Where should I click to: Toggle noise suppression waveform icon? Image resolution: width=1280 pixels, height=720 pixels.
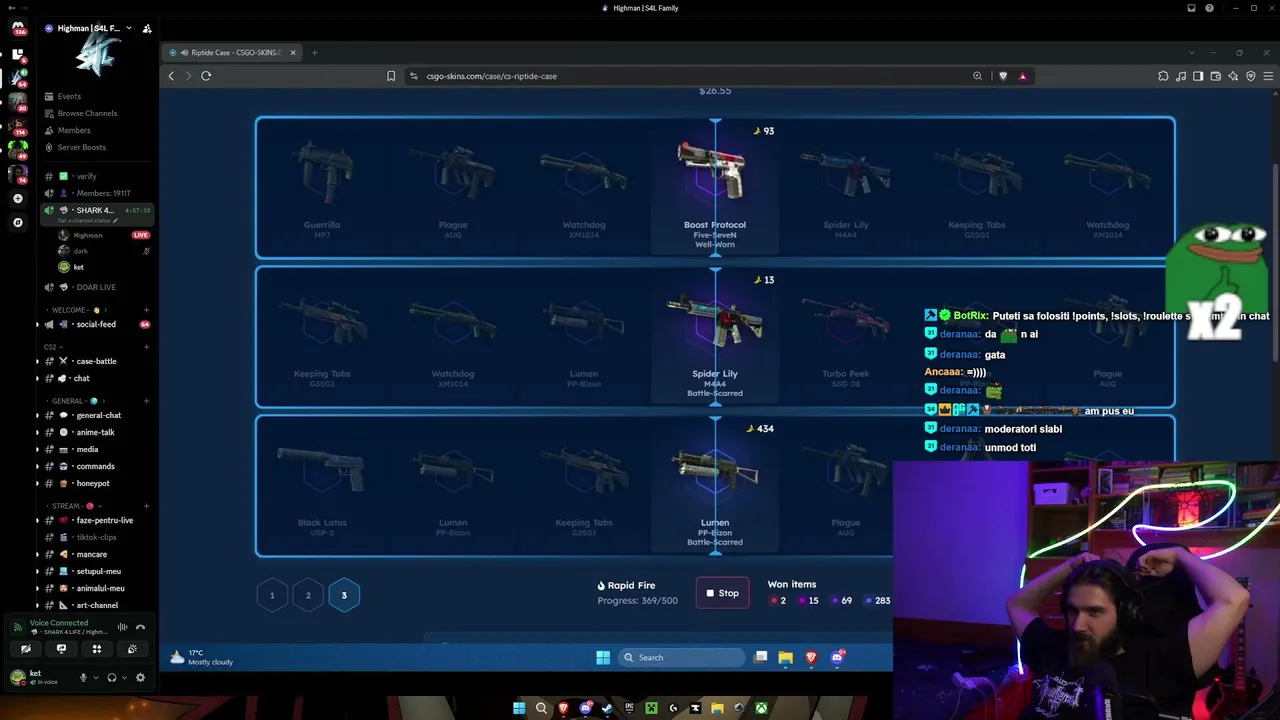click(x=122, y=627)
